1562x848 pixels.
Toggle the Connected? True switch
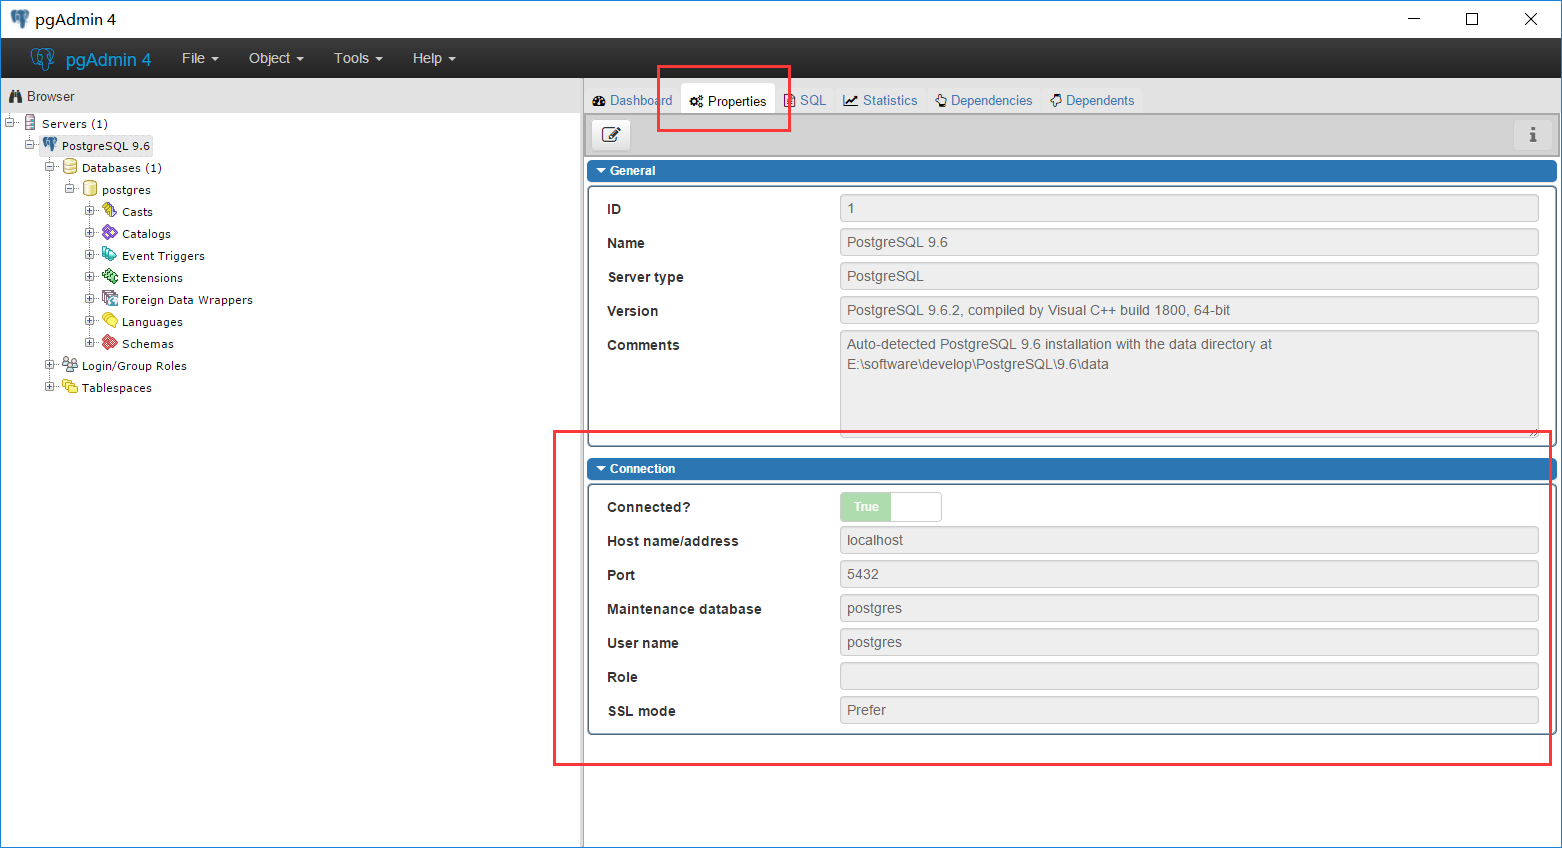click(890, 507)
